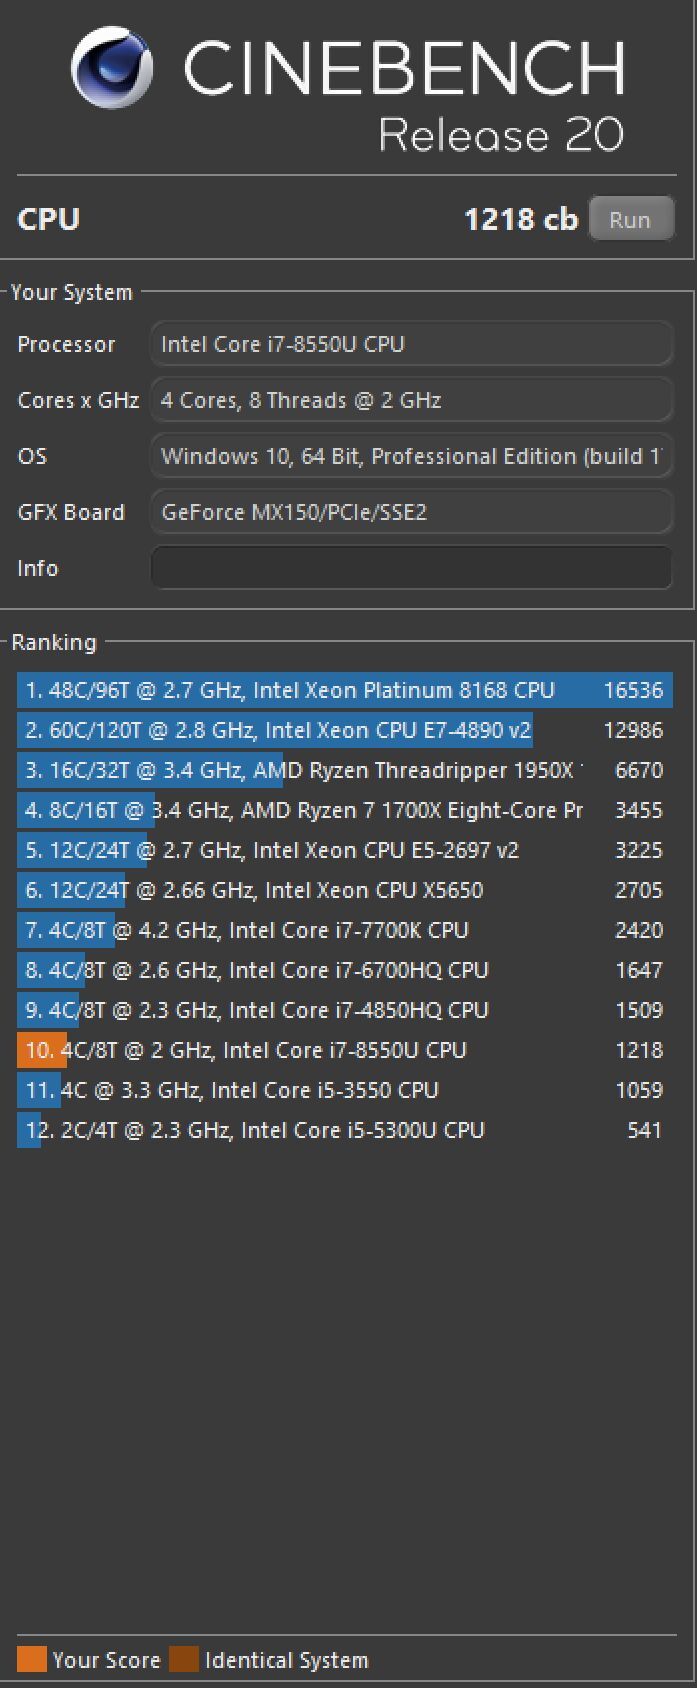The height and width of the screenshot is (1688, 697).
Task: Click the CPU label heading
Action: 48,219
